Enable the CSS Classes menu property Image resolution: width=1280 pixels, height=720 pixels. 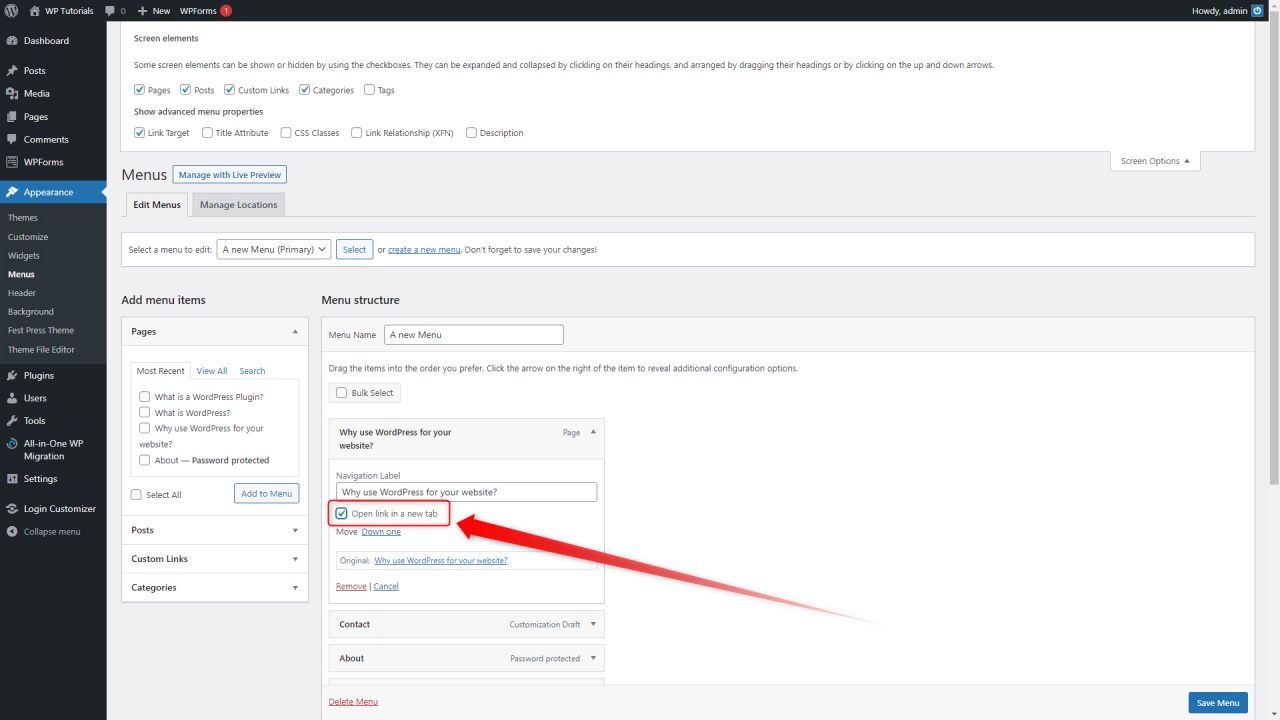coord(286,132)
